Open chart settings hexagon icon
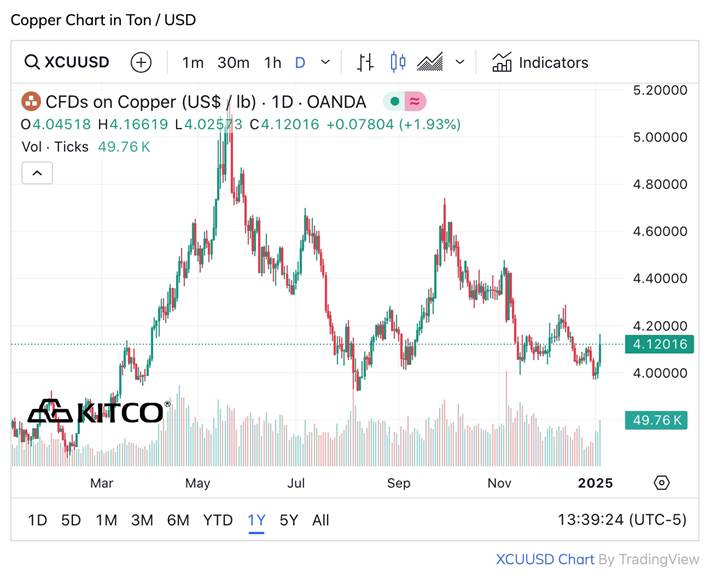Image resolution: width=711 pixels, height=579 pixels. (661, 483)
